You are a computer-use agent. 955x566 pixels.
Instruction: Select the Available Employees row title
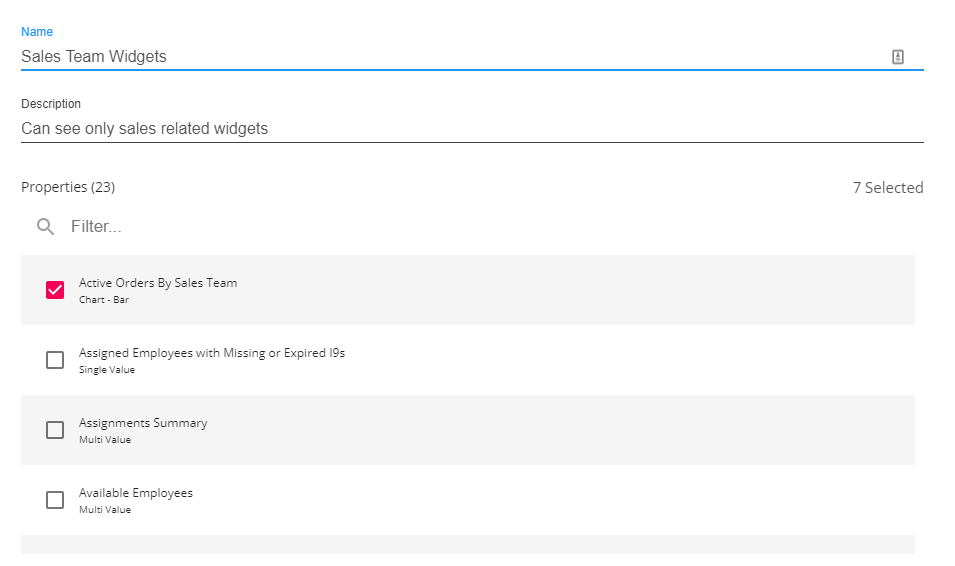136,493
